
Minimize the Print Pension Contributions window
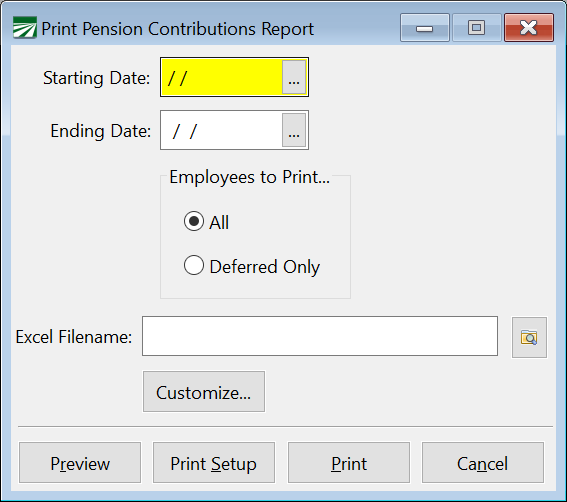point(425,28)
